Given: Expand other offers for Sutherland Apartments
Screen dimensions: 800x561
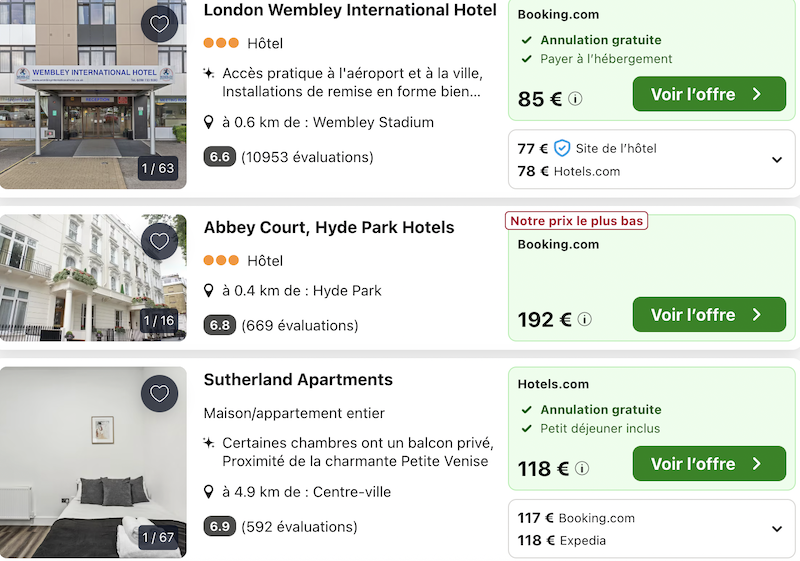Looking at the screenshot, I should click(x=777, y=529).
